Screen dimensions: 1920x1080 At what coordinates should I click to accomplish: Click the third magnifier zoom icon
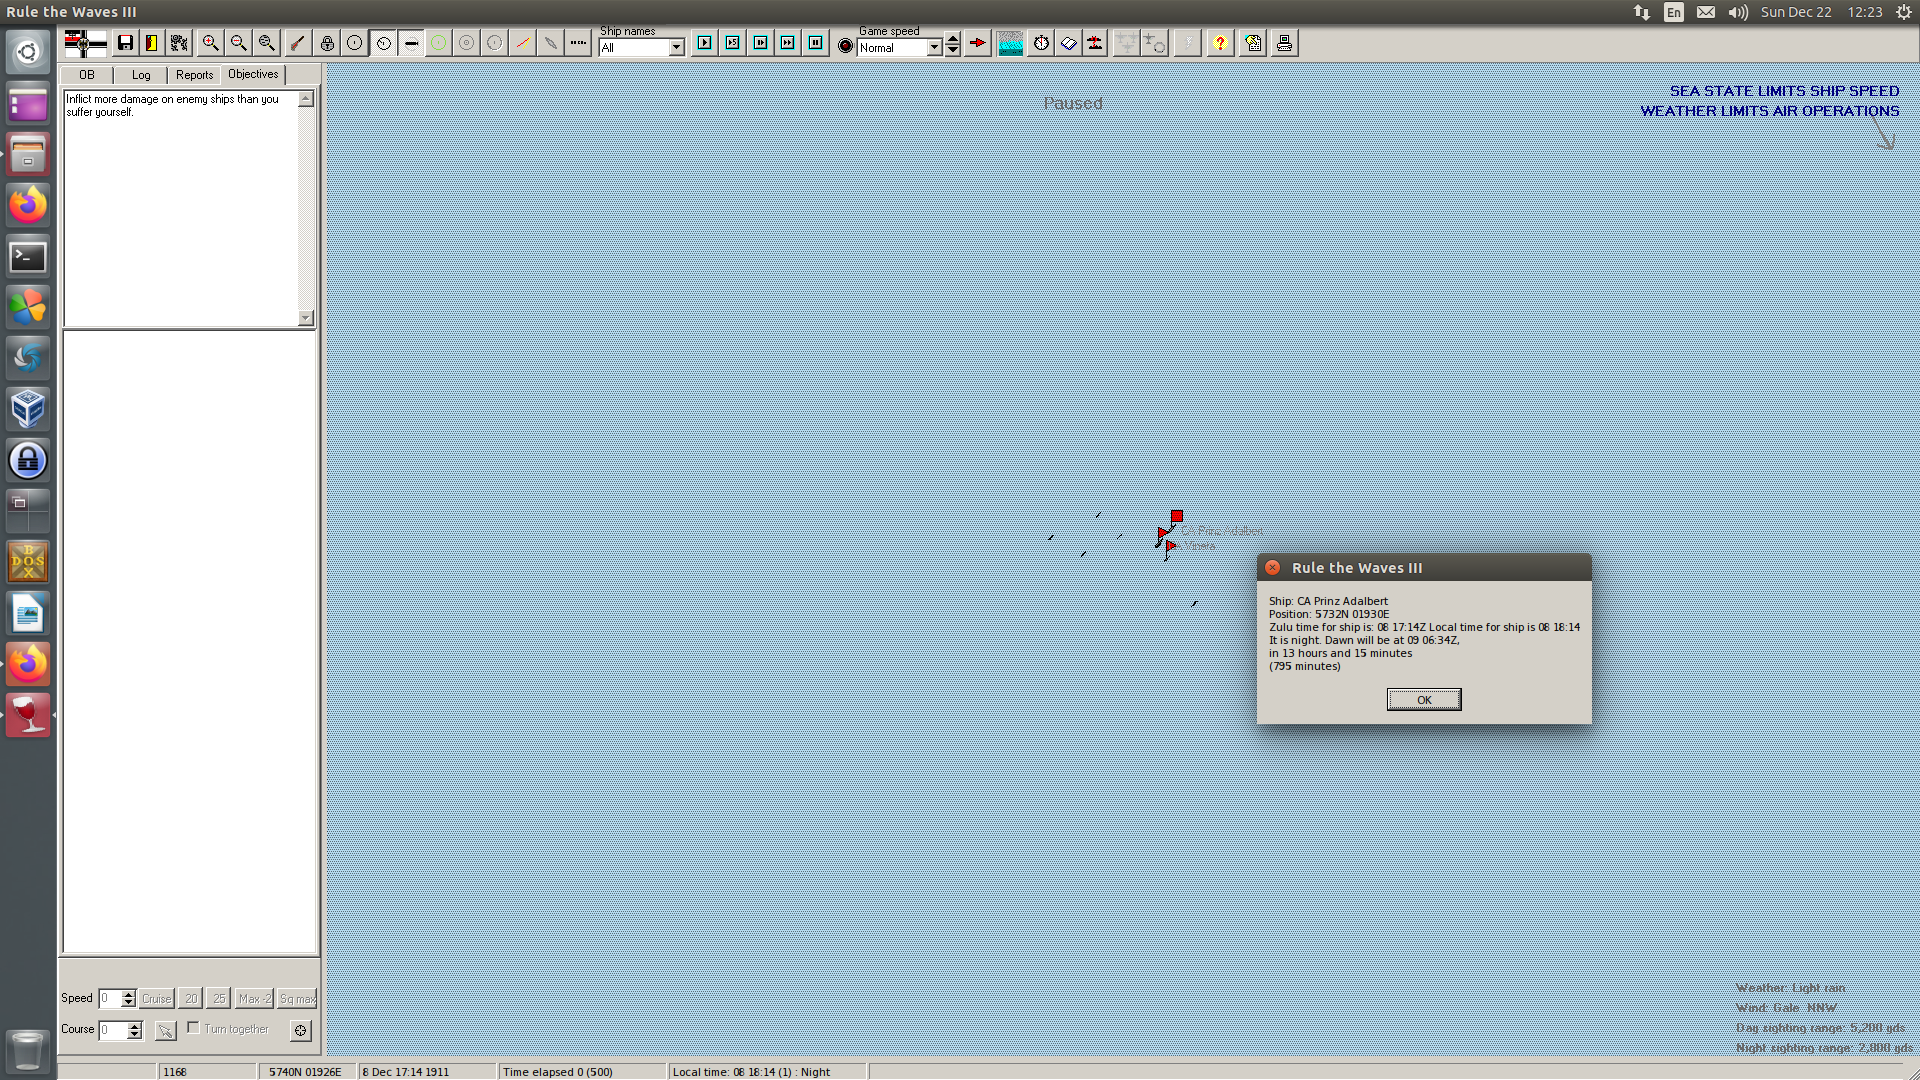coord(267,43)
